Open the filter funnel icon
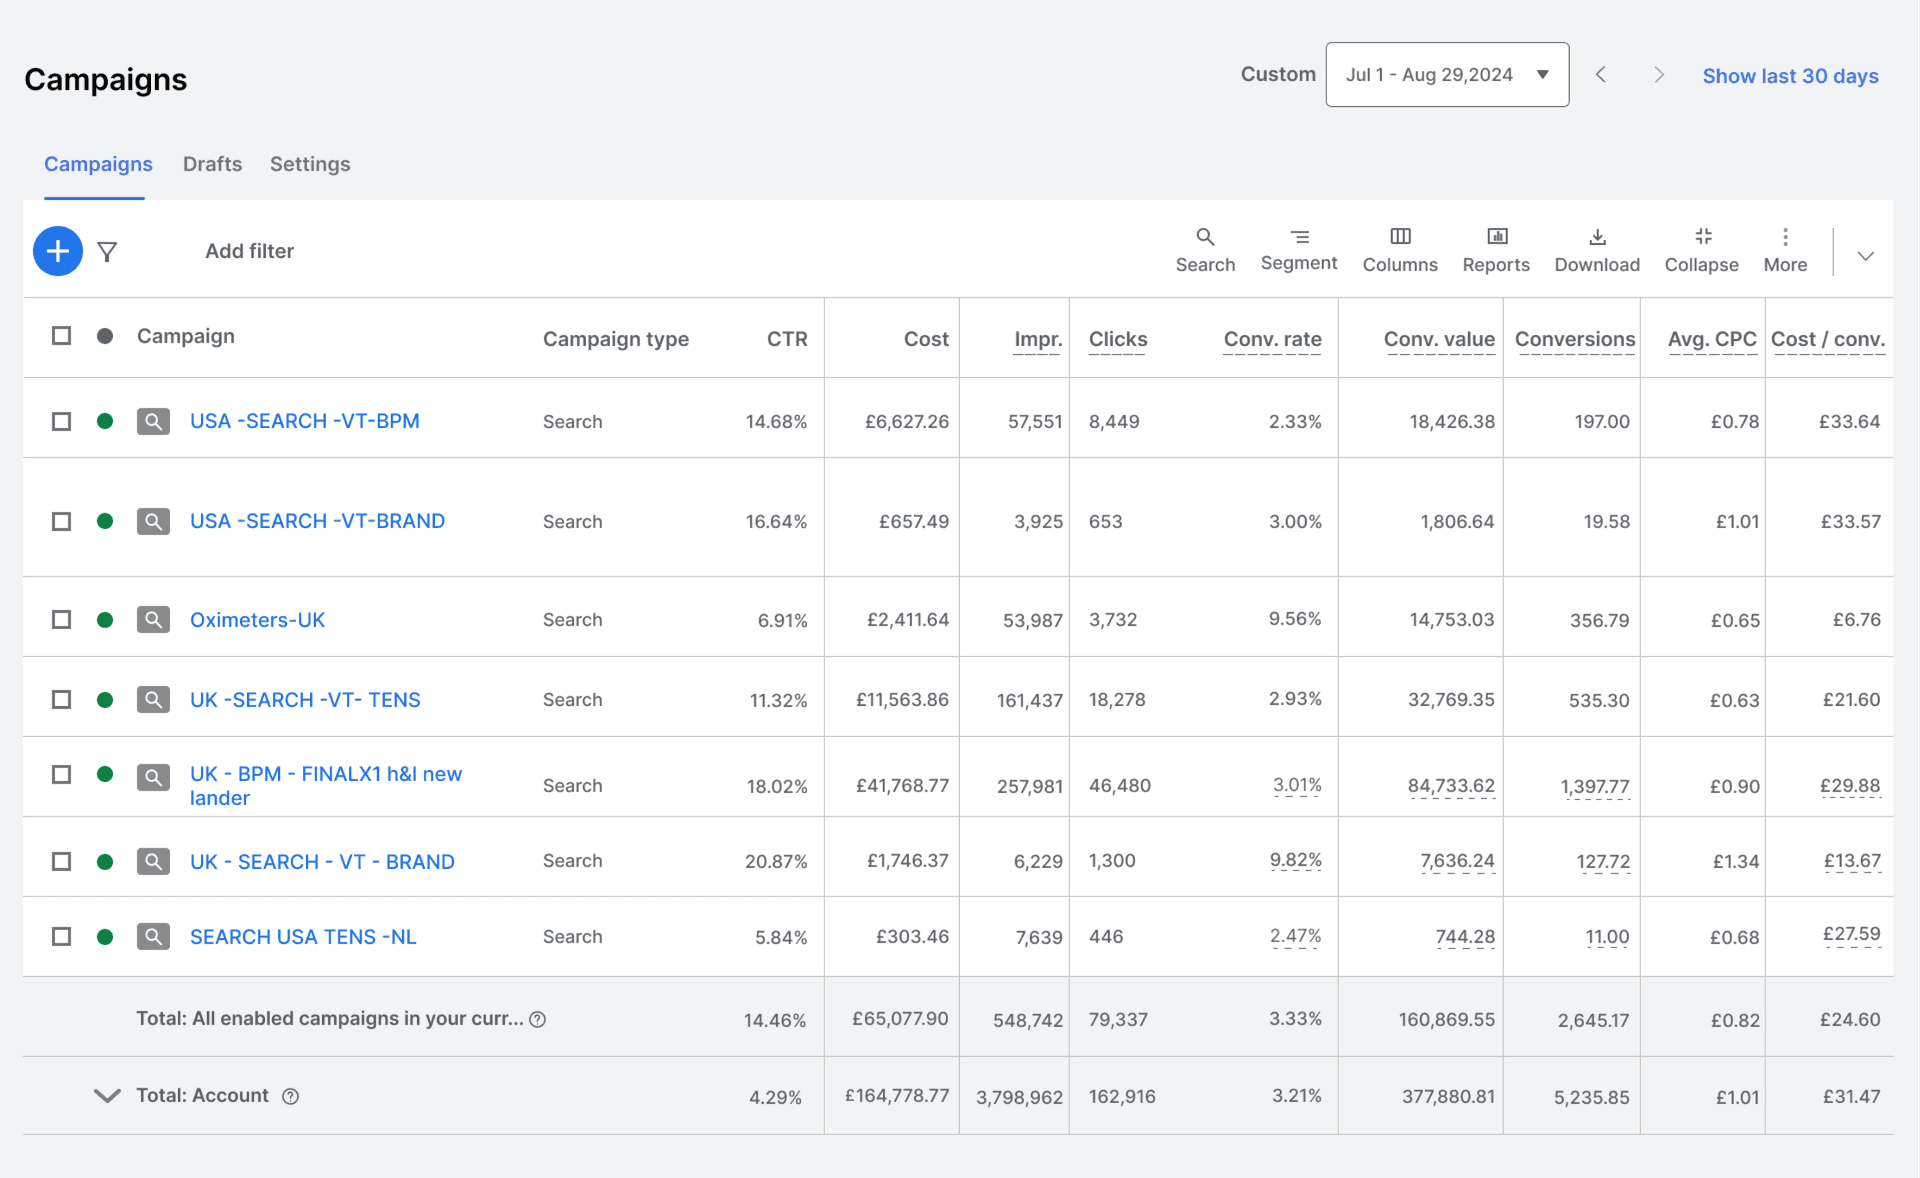1920x1178 pixels. 107,252
